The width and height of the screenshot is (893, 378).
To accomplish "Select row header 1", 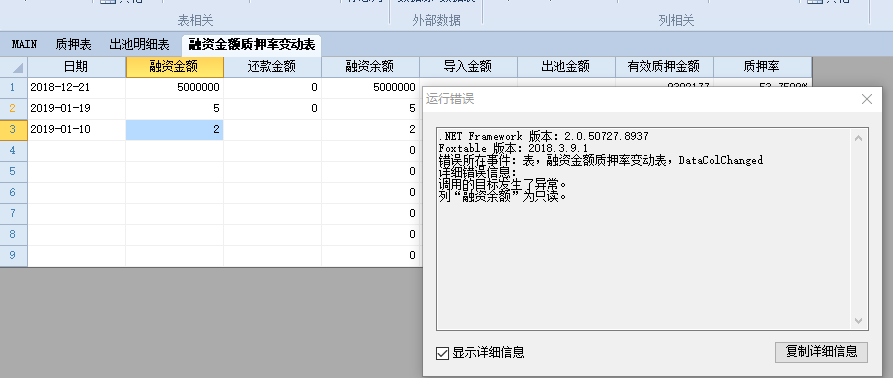I will pos(14,88).
